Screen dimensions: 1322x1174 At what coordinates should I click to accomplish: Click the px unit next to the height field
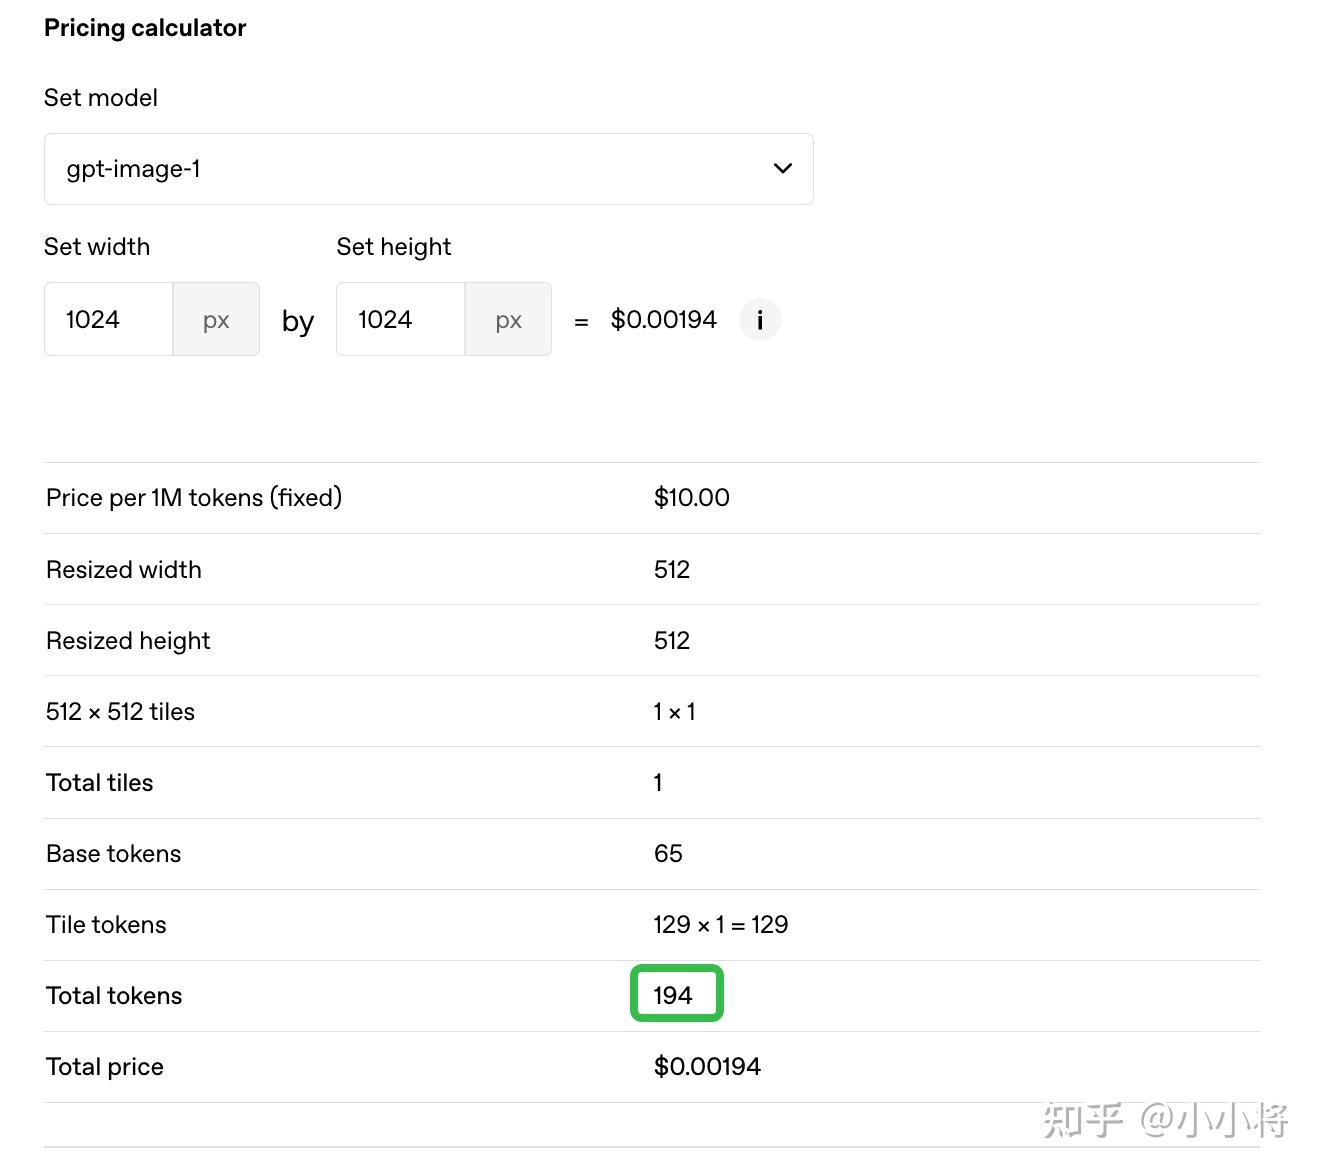click(x=508, y=320)
